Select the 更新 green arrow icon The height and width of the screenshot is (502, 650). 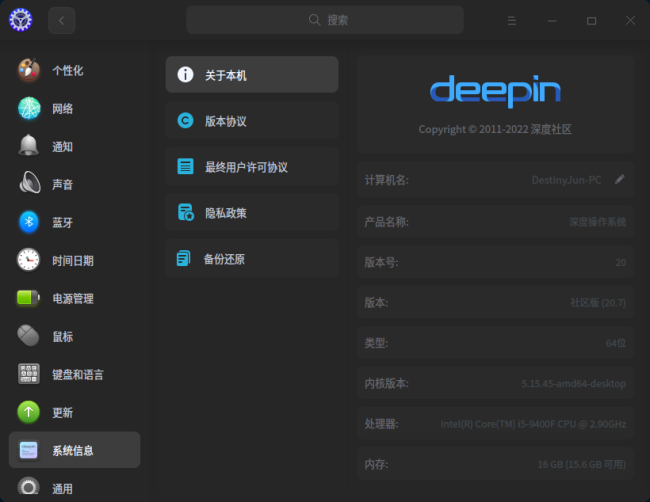29,412
